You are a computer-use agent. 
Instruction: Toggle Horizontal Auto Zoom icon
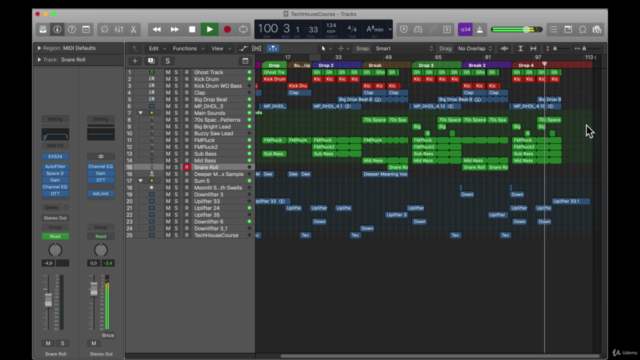click(533, 49)
